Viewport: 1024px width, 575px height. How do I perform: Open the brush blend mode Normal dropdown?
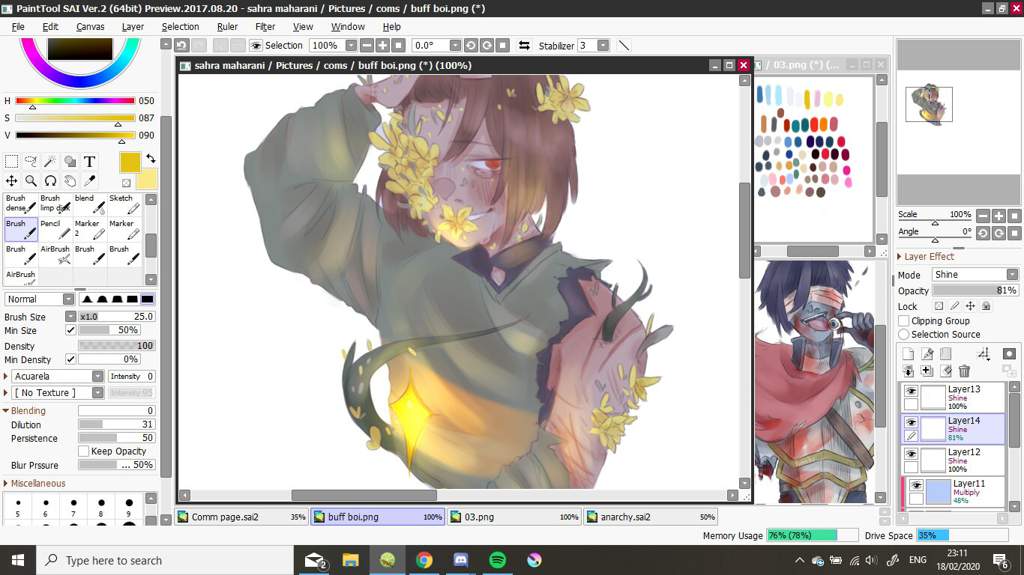click(69, 299)
